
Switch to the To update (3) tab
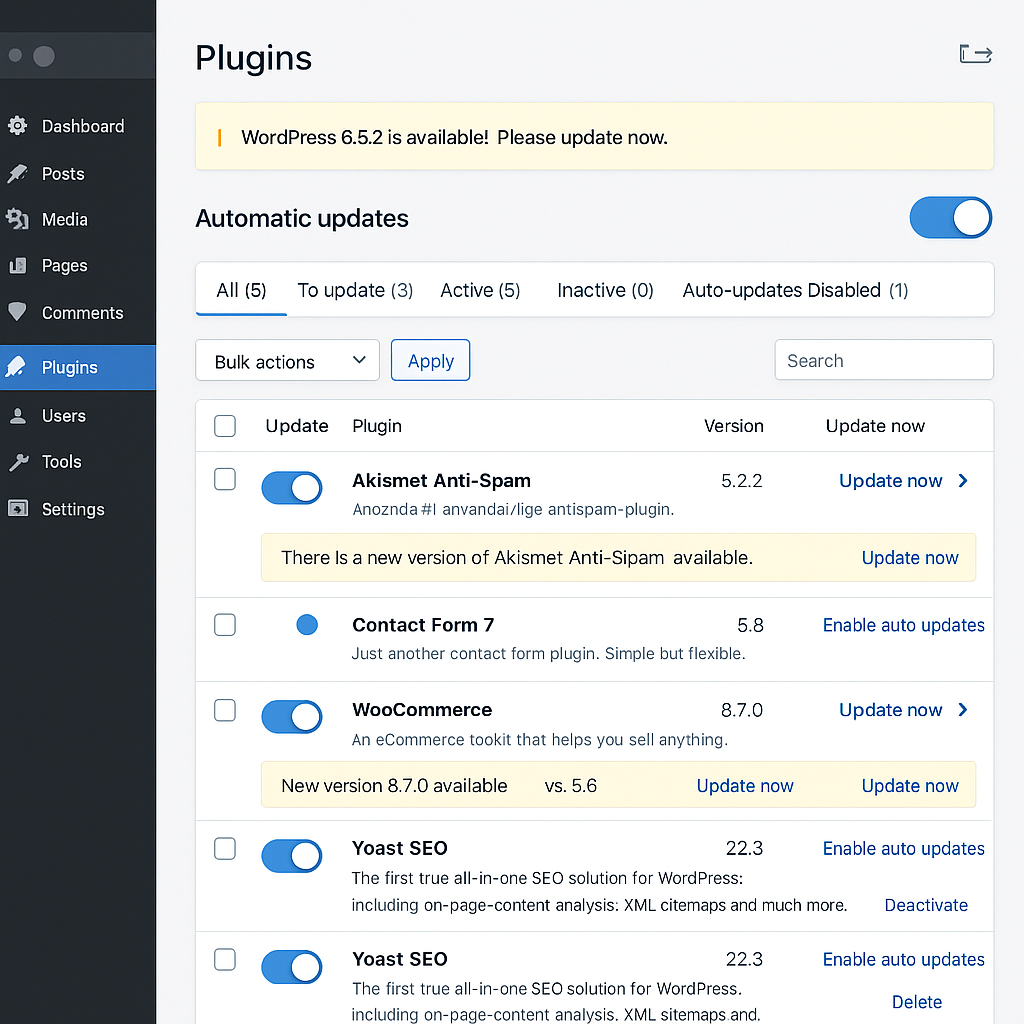tap(355, 290)
